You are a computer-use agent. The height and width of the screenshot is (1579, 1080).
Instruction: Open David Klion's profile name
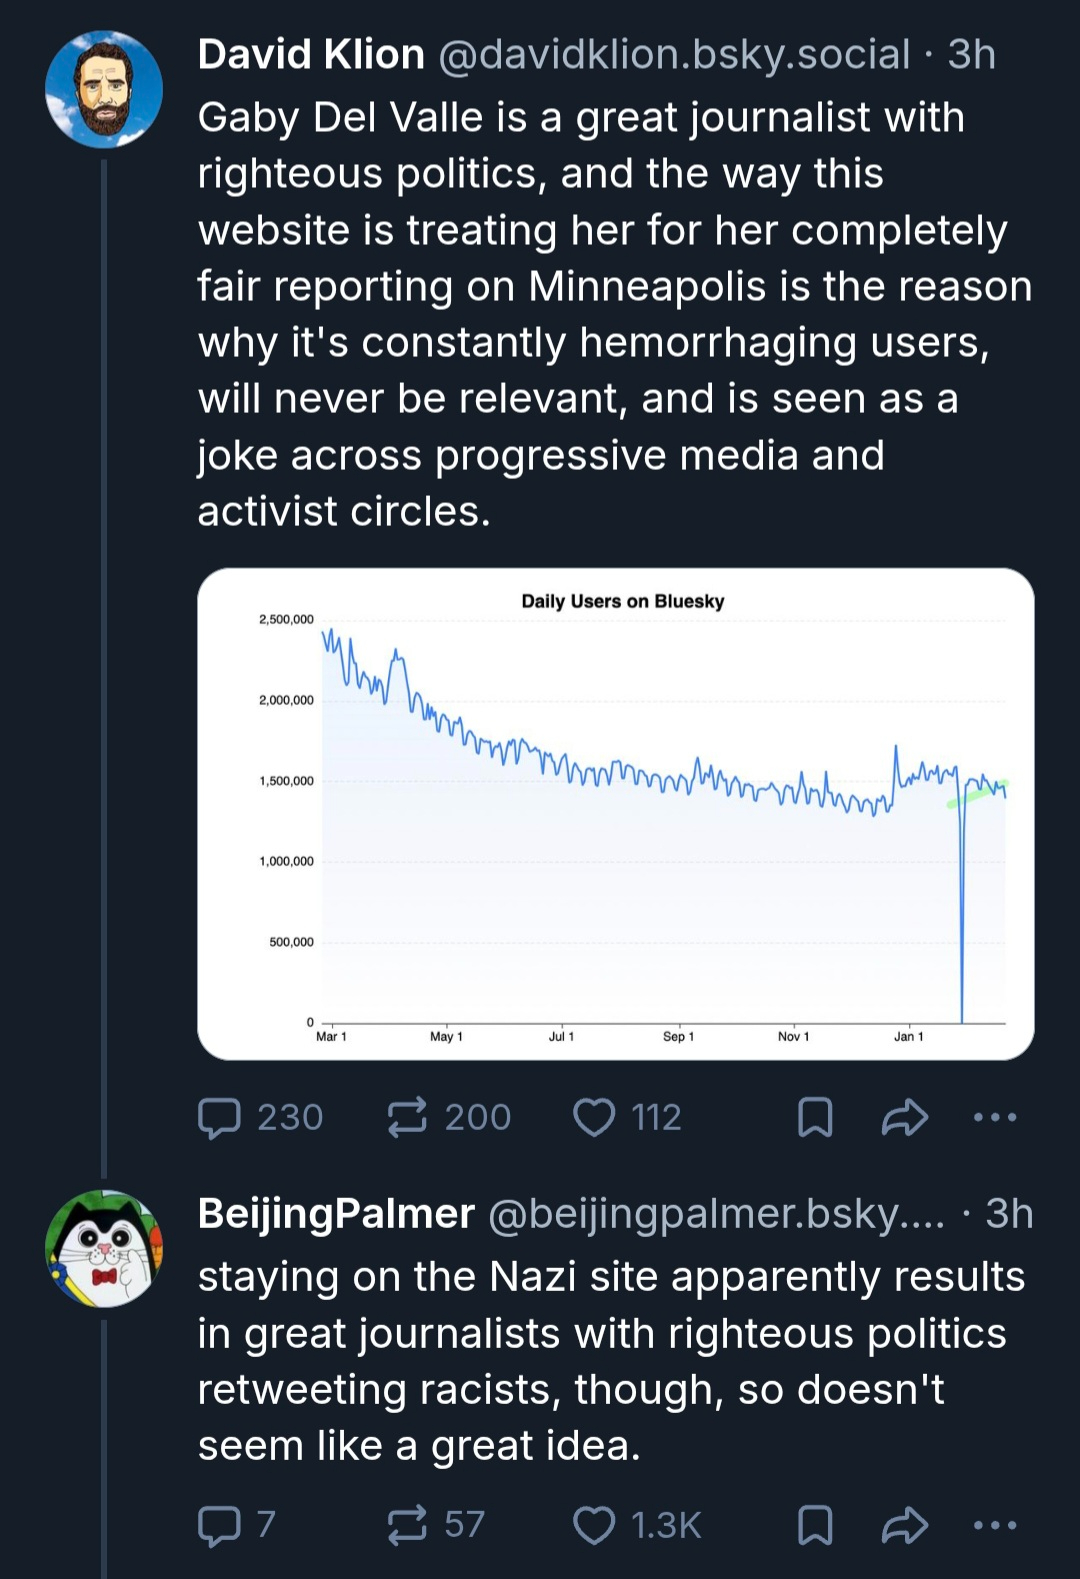(x=311, y=55)
